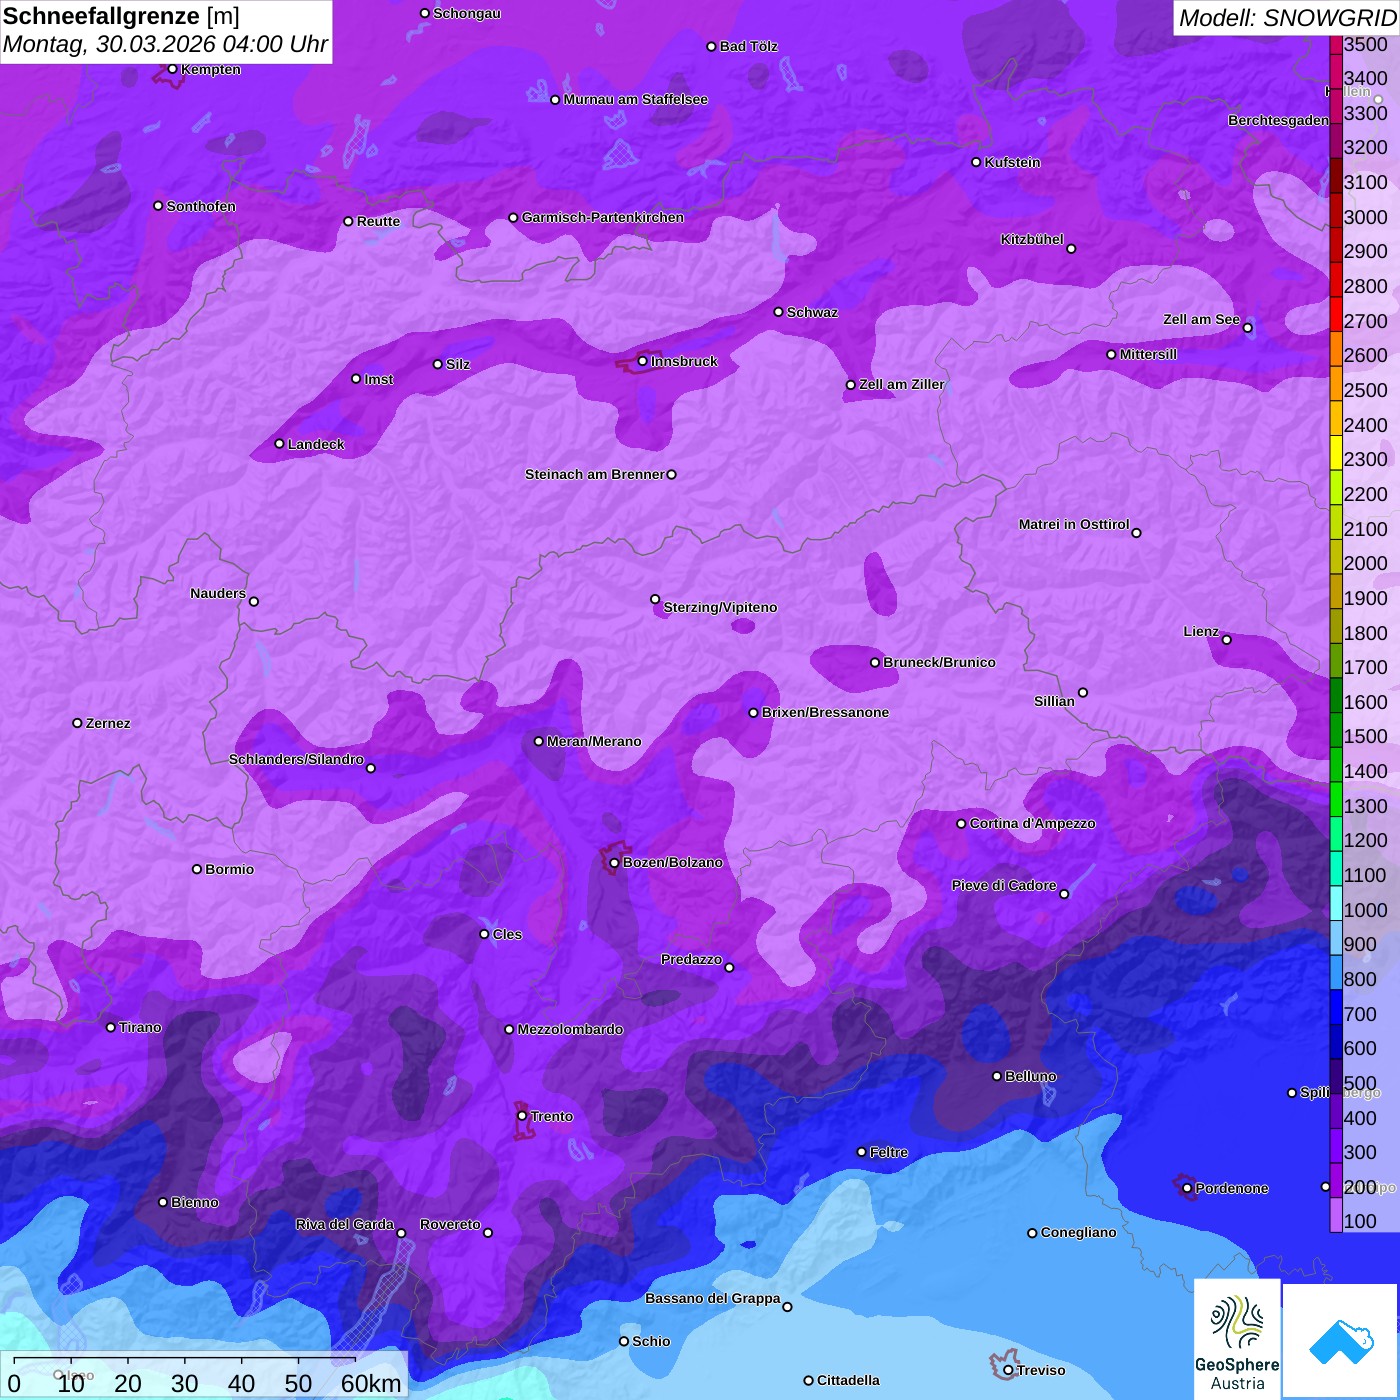Viewport: 1400px width, 1400px height.
Task: Click the Sterzing/Vipiteno label
Action: [x=720, y=607]
